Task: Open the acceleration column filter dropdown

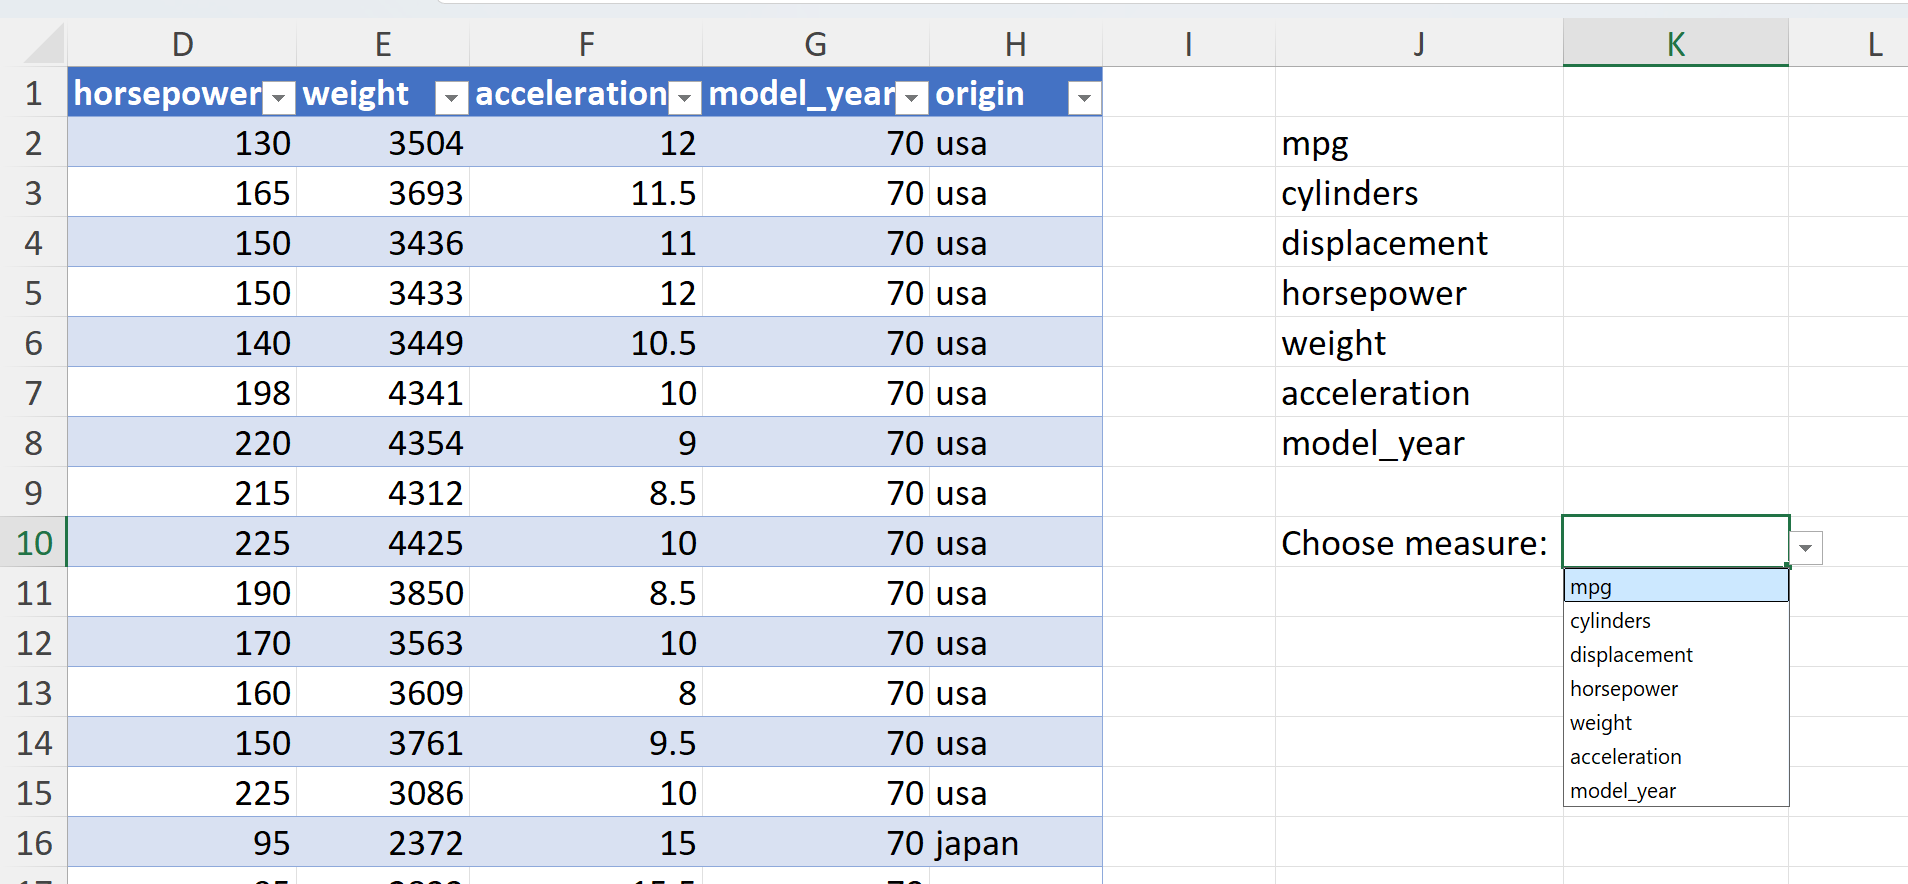Action: pos(685,97)
